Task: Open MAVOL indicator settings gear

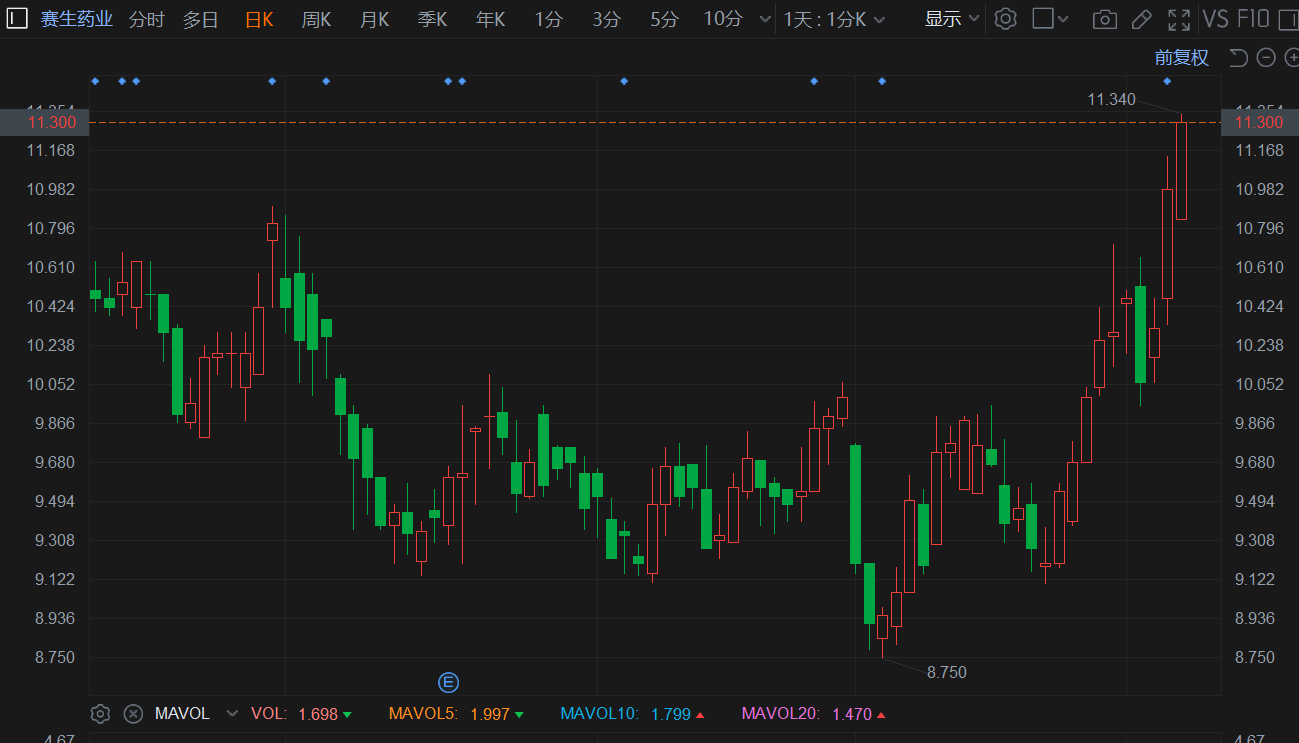Action: pos(100,714)
